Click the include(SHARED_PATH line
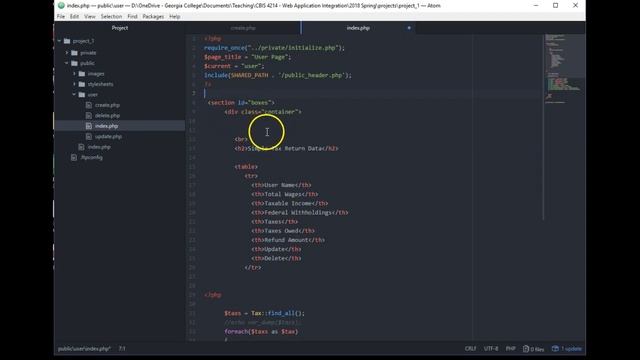Viewport: 640px width, 360px height. [278, 75]
